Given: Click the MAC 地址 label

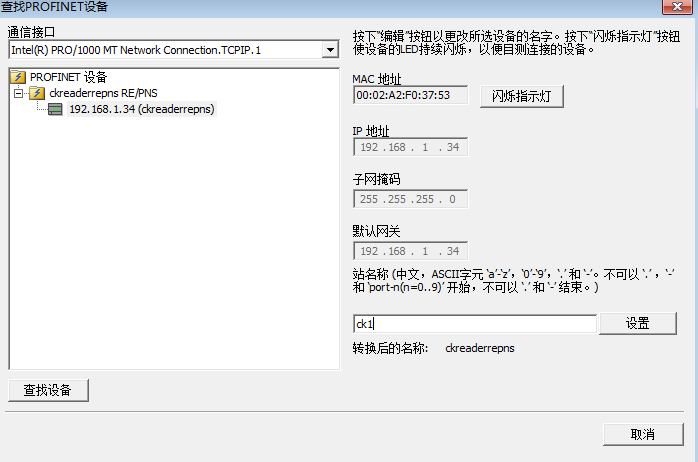Looking at the screenshot, I should coord(377,79).
